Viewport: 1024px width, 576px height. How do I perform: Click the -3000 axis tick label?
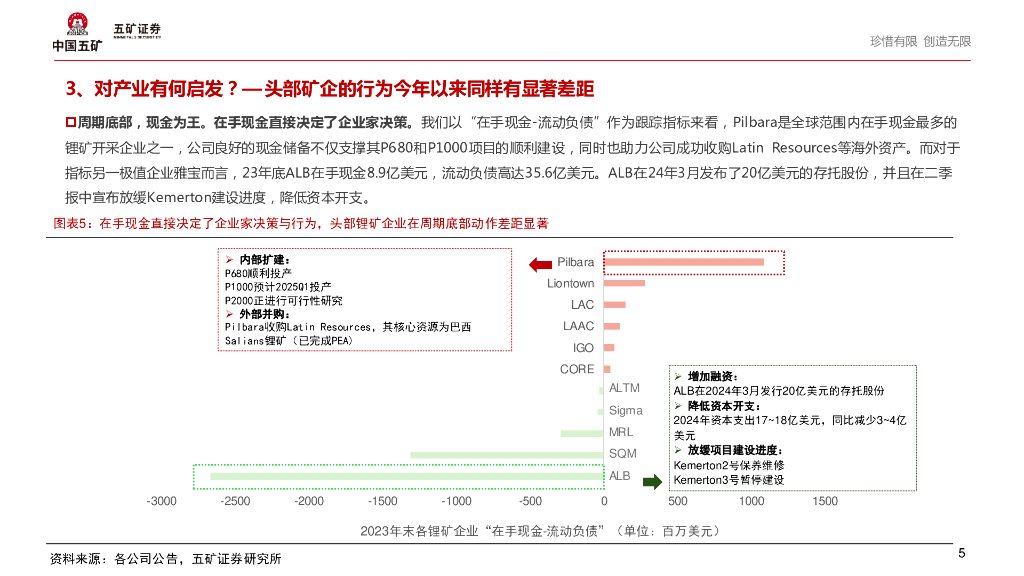coord(161,501)
